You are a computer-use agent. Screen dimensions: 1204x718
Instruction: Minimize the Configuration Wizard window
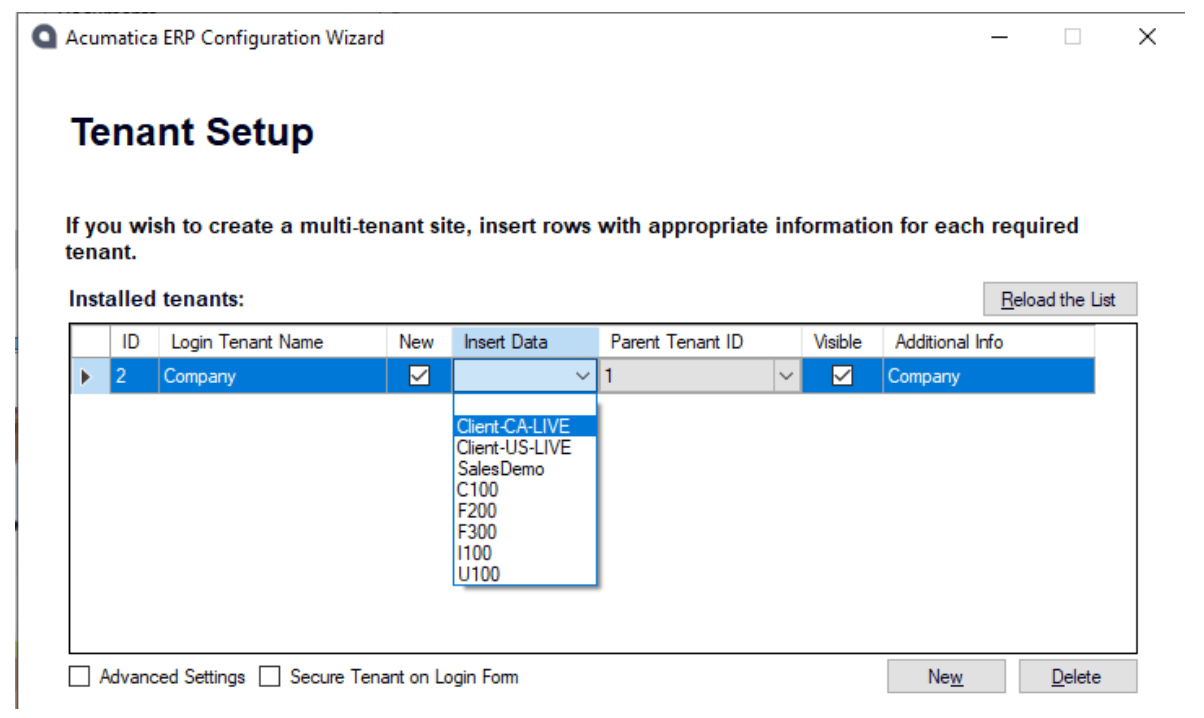999,38
